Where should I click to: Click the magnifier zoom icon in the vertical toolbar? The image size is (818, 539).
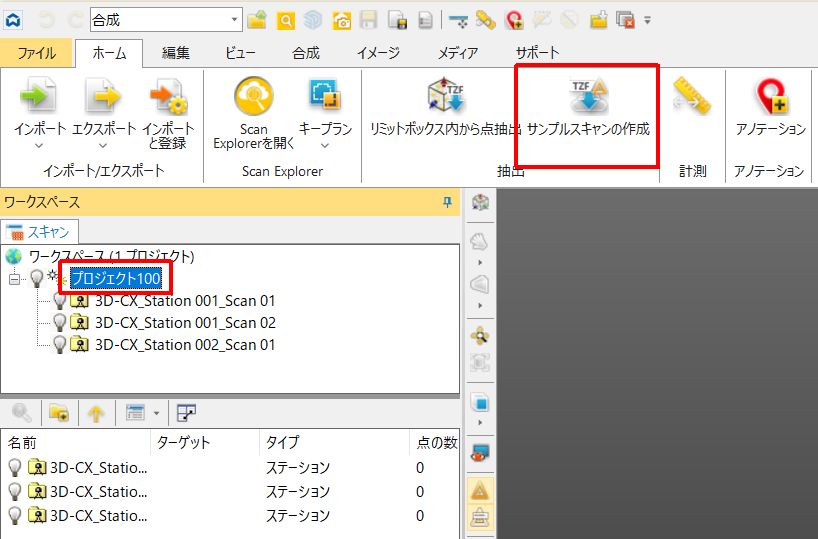point(480,337)
